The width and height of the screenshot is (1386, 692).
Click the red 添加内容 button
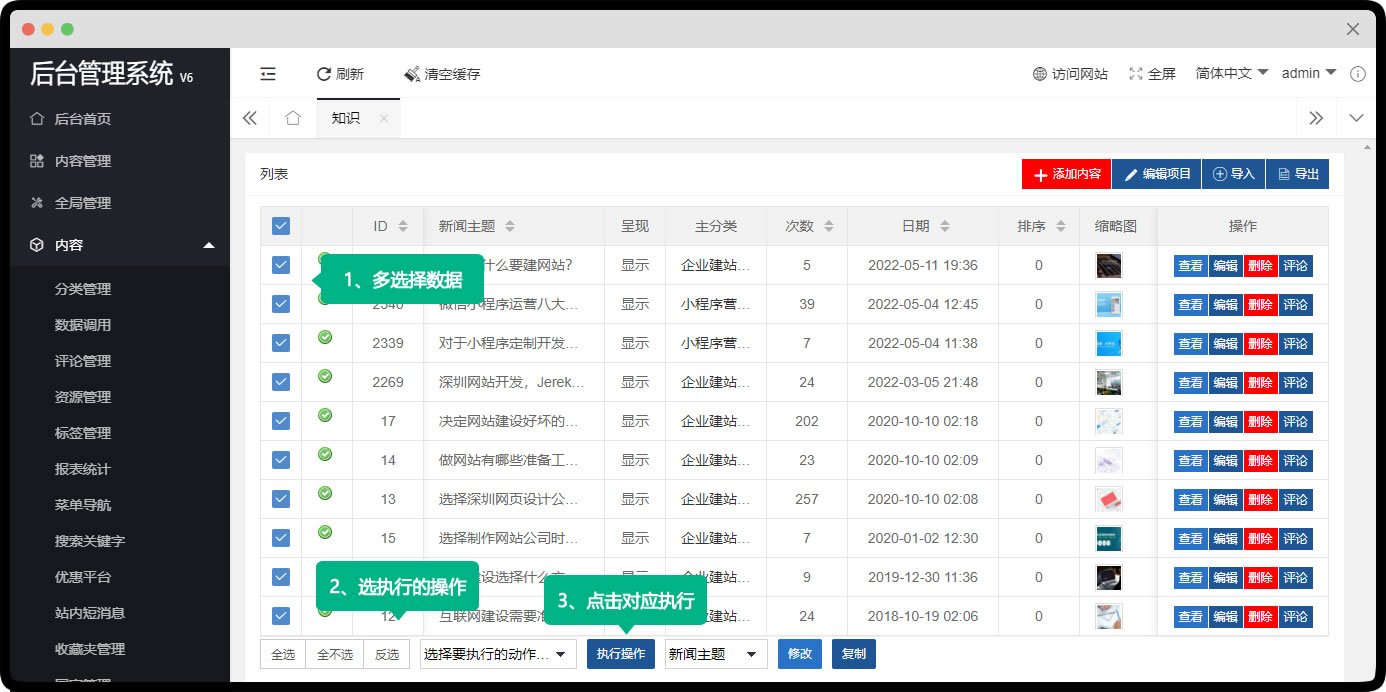click(x=1067, y=173)
